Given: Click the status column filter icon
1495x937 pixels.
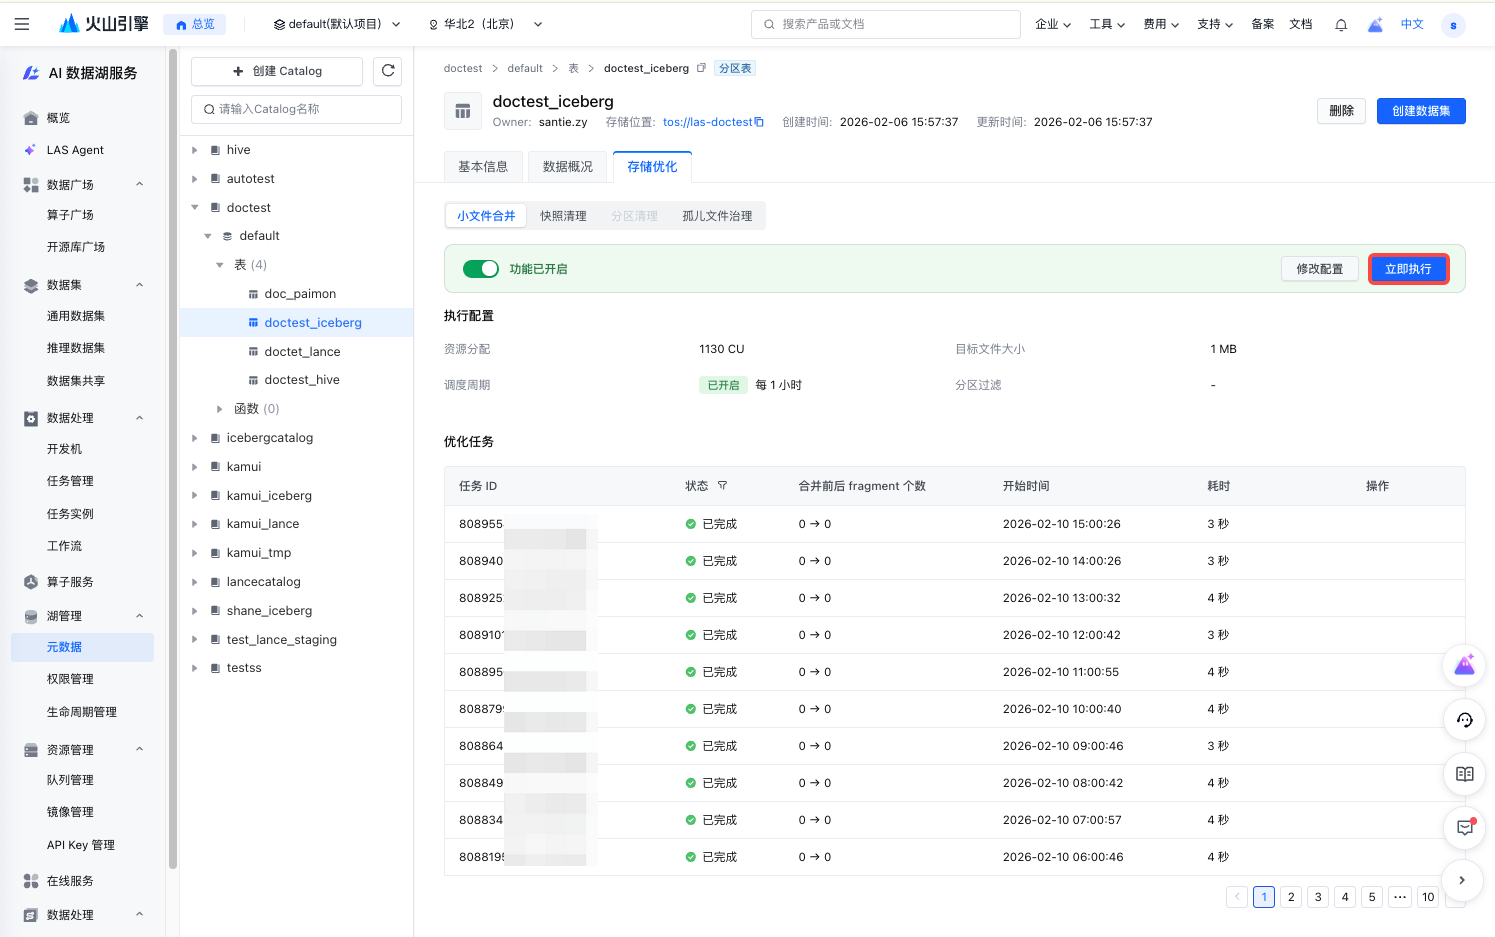Looking at the screenshot, I should pyautogui.click(x=722, y=486).
